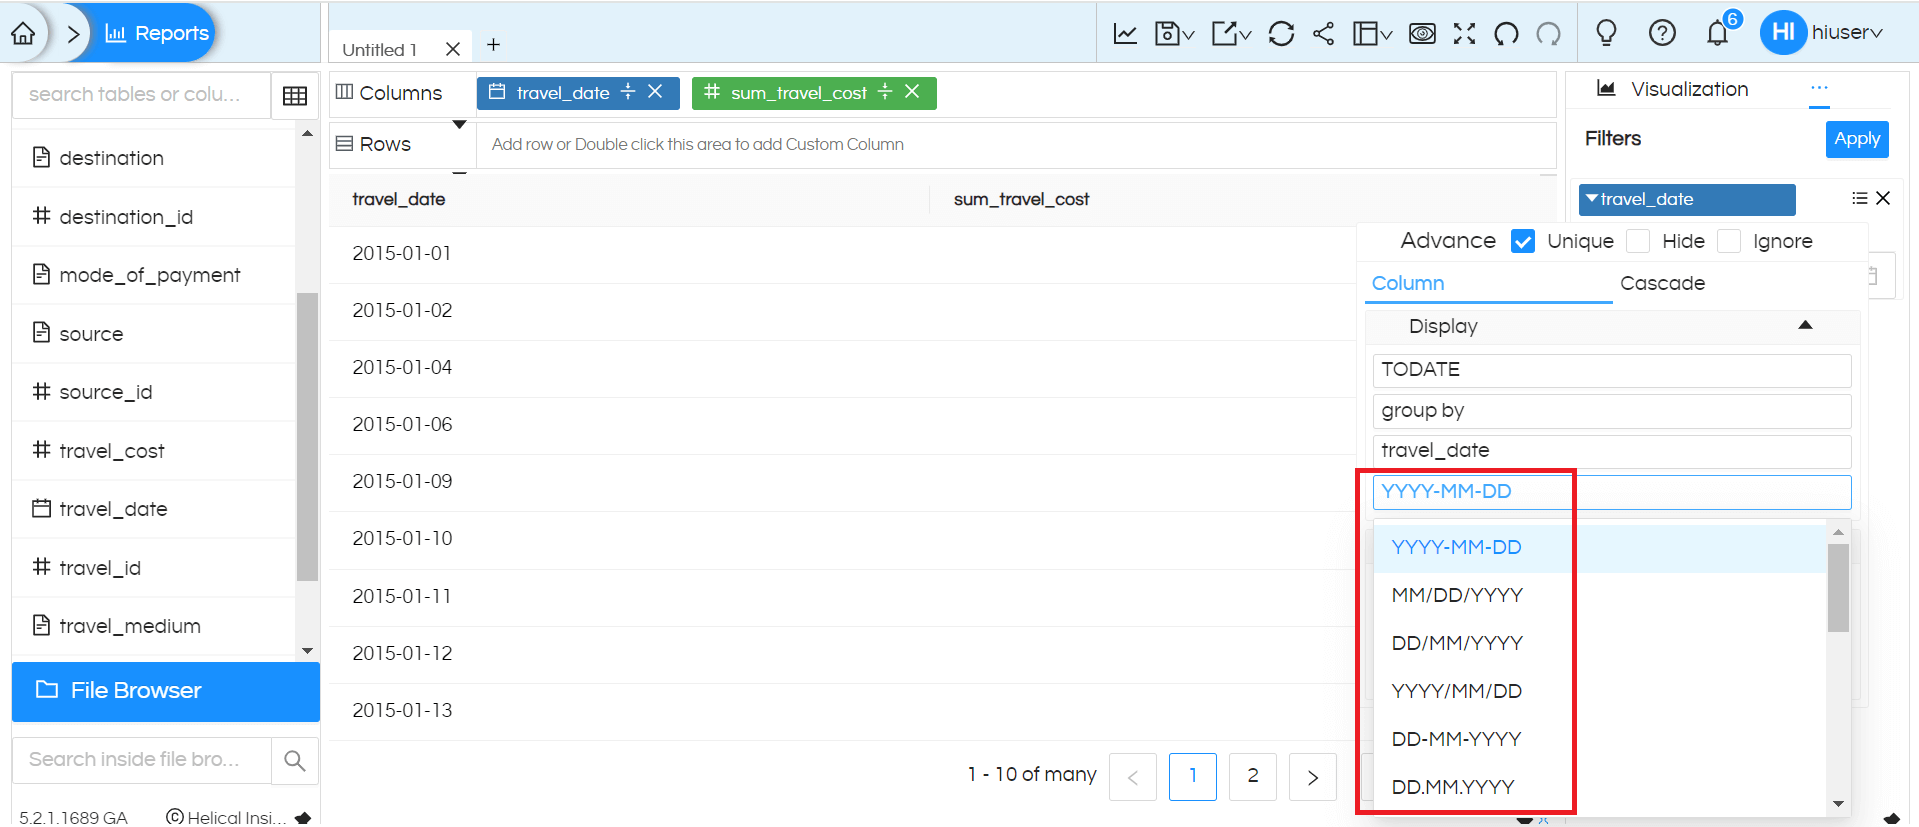The height and width of the screenshot is (827, 1919).
Task: Select the travel_cost column
Action: pos(111,451)
